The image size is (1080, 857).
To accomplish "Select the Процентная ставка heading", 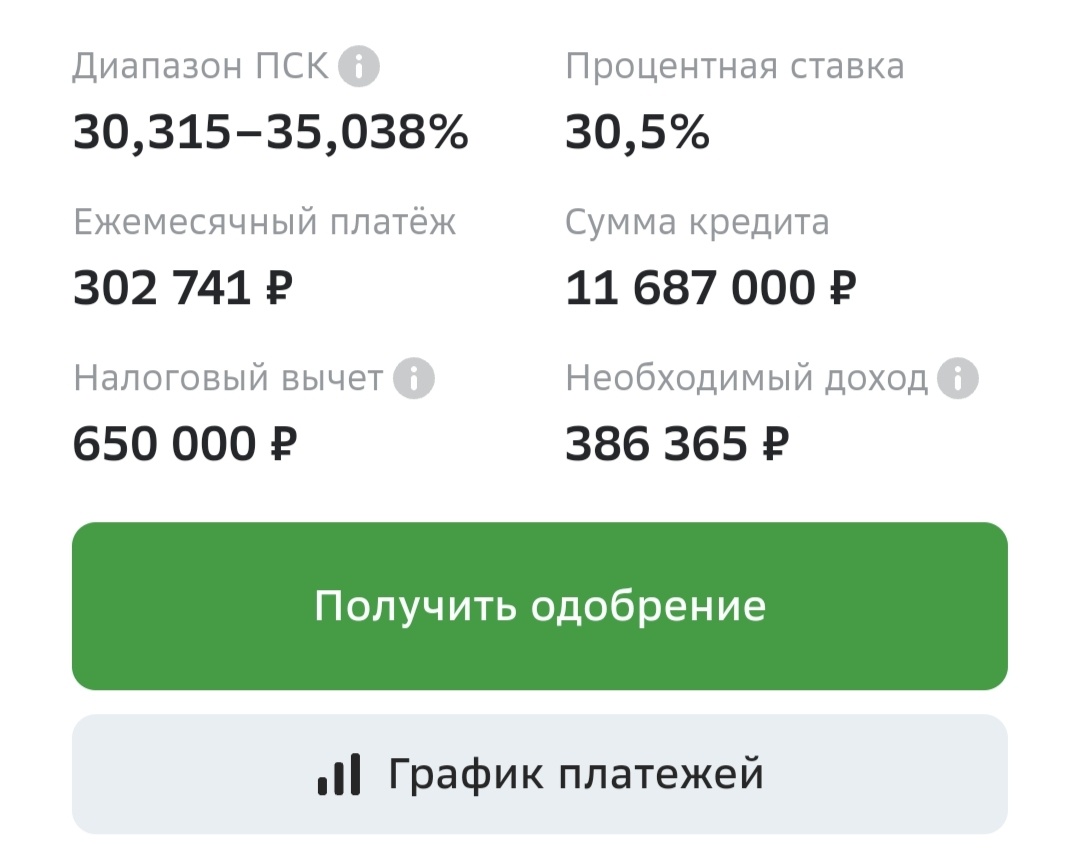I will click(735, 66).
